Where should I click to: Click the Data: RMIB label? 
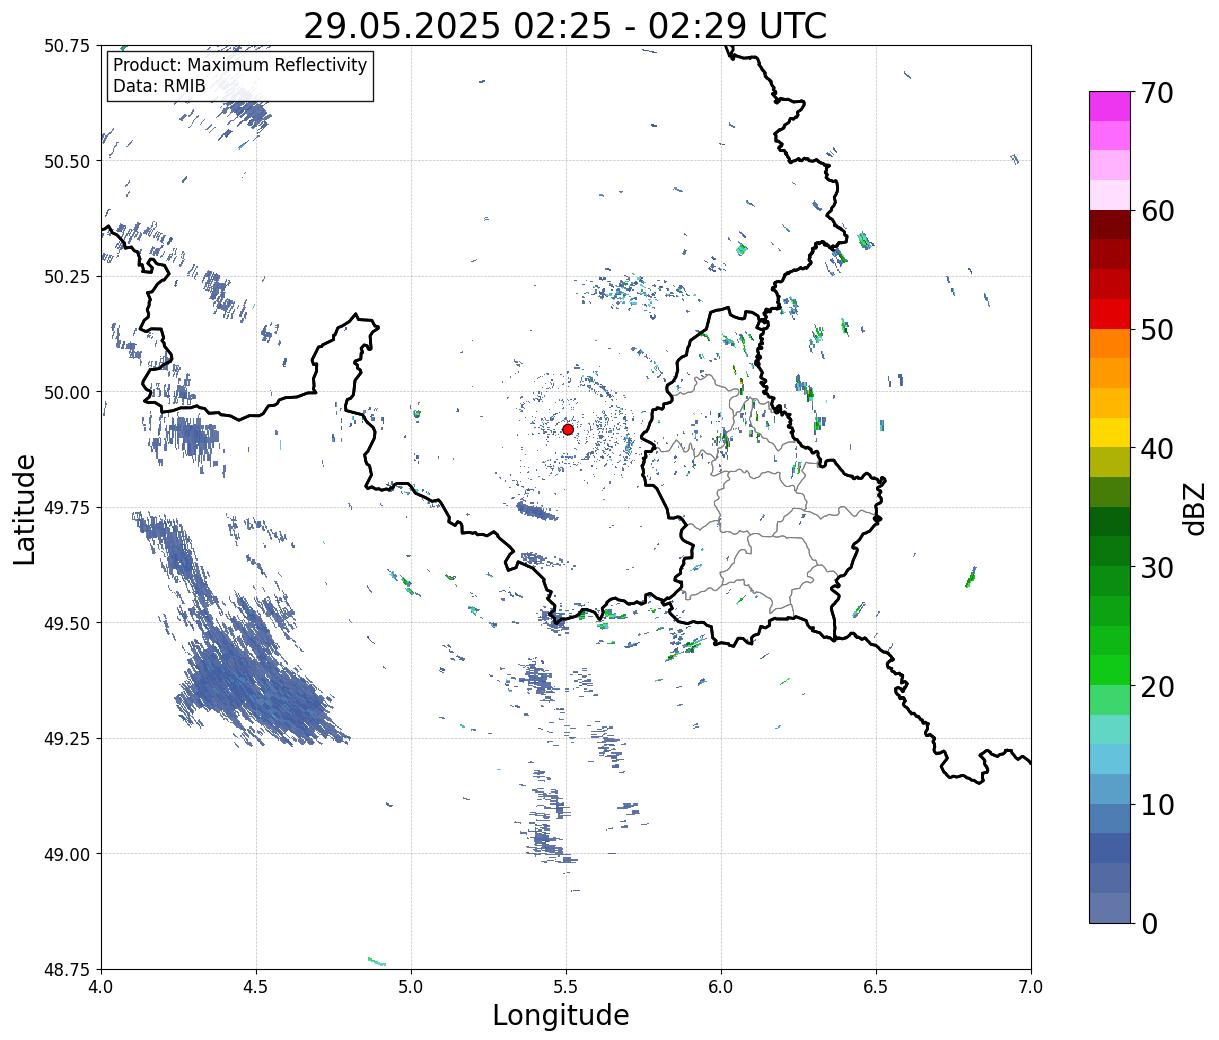click(159, 86)
